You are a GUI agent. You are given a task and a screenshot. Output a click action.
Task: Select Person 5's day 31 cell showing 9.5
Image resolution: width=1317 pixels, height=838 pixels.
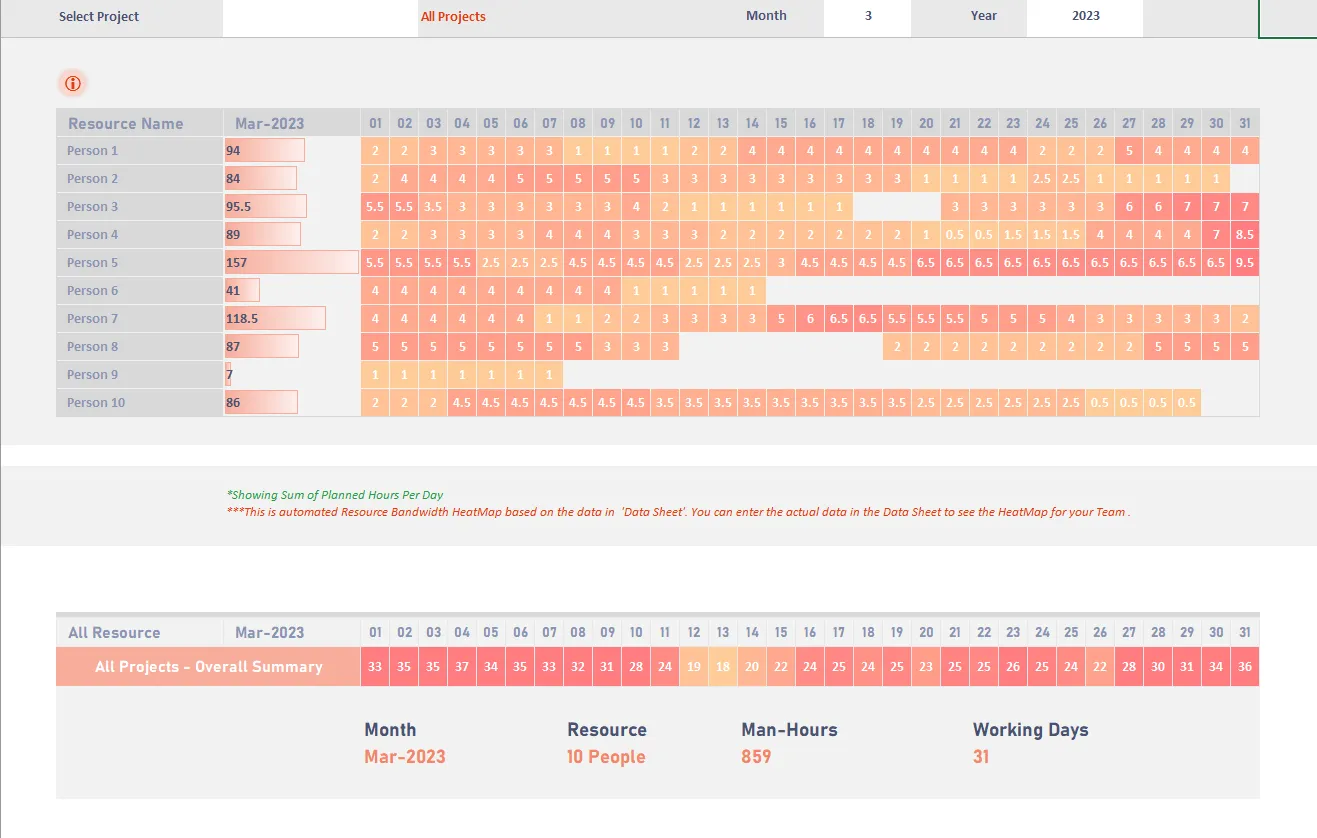pos(1245,263)
